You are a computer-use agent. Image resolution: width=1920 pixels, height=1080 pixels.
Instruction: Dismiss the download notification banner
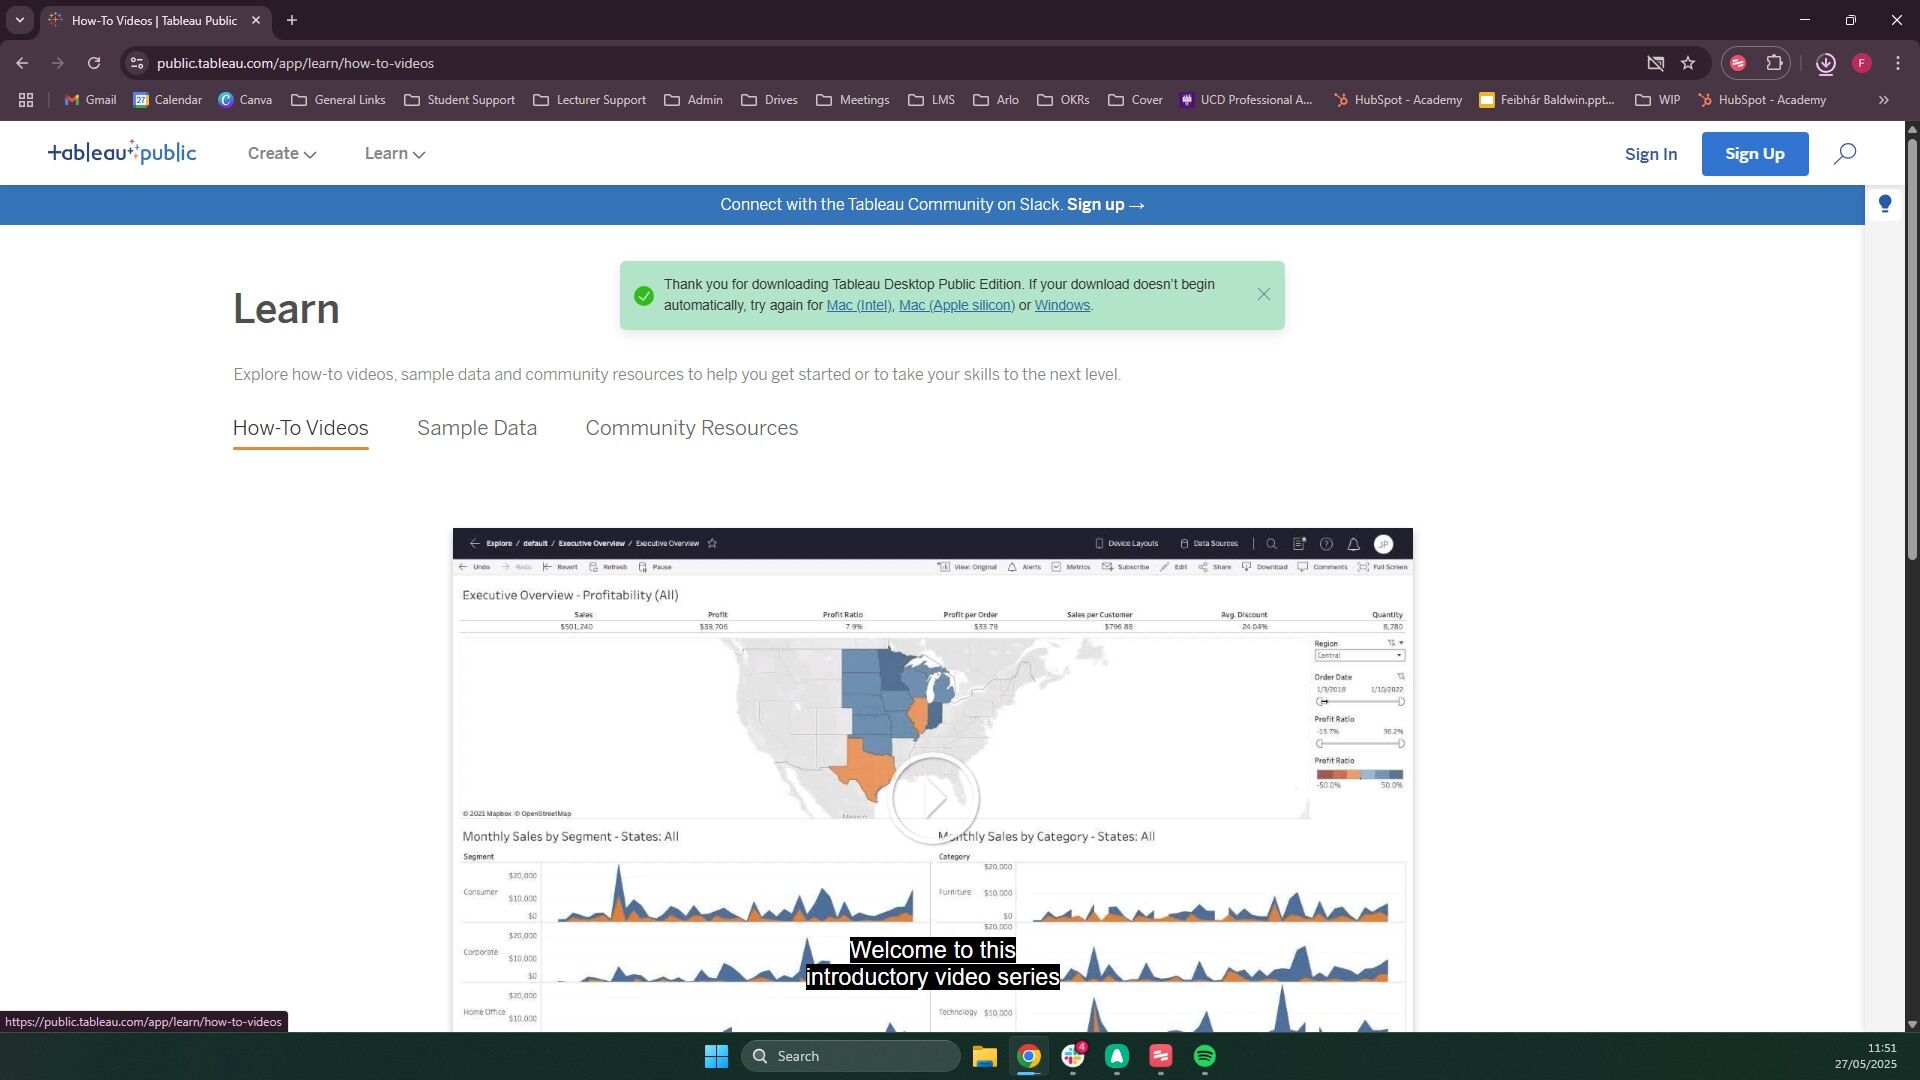coord(1264,294)
